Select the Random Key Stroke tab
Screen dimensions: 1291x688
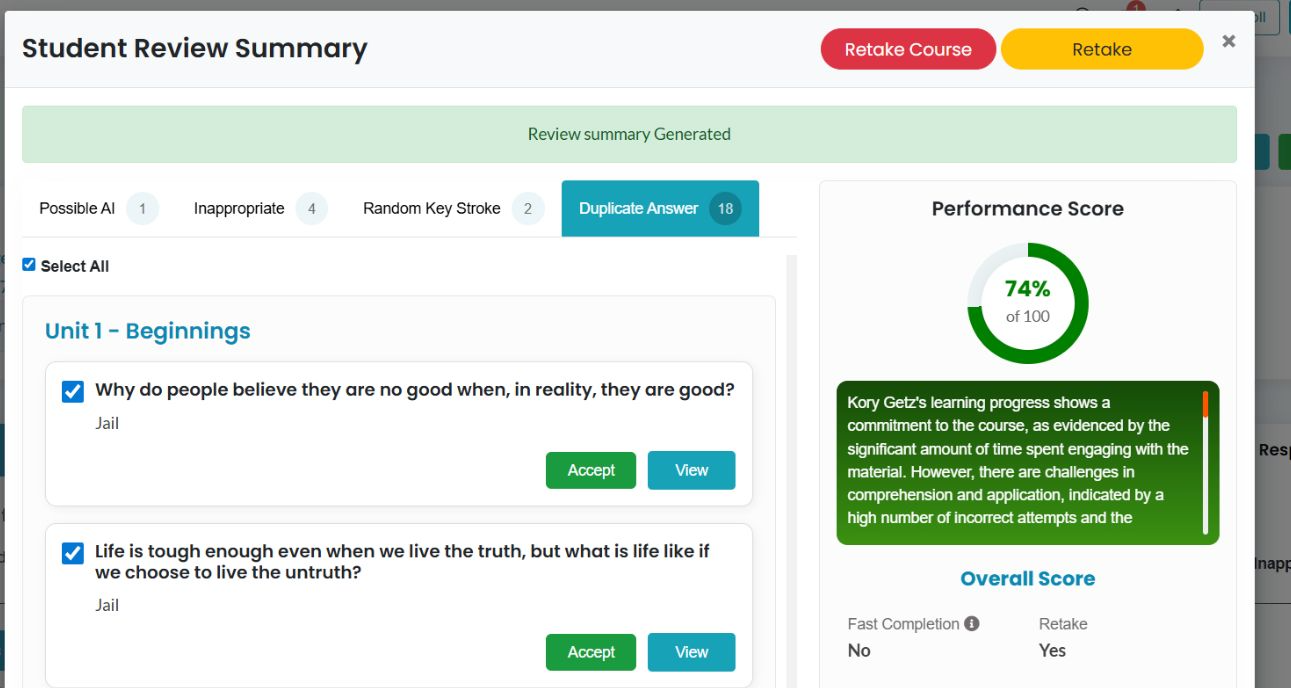point(432,209)
